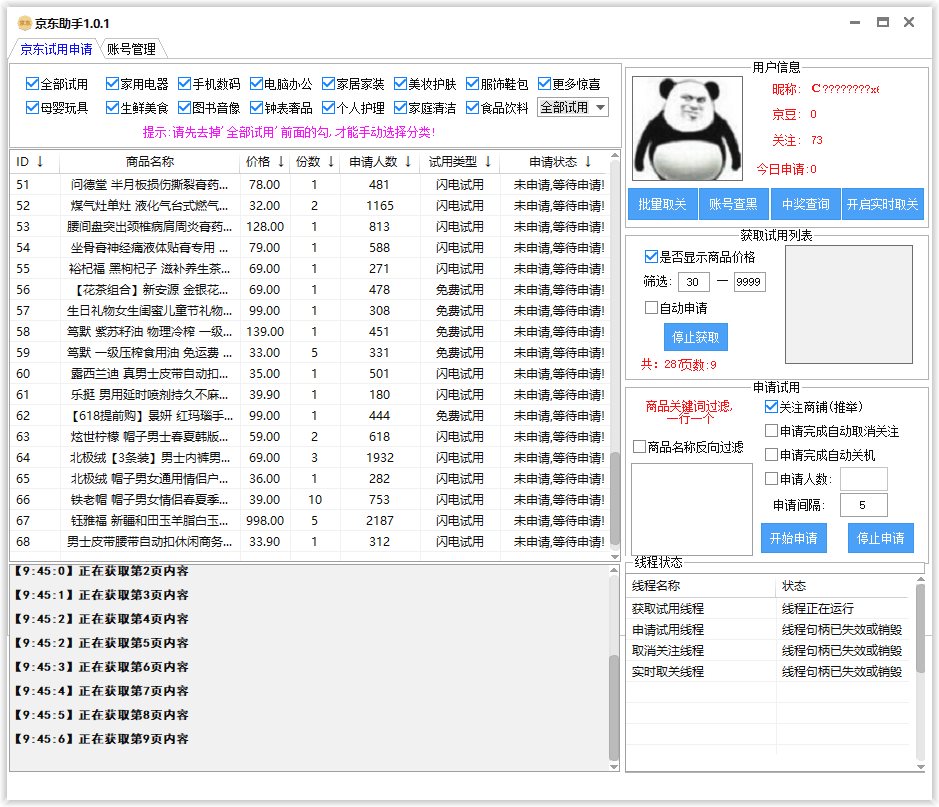Image resolution: width=939 pixels, height=807 pixels.
Task: Click the 停止获取 button
Action: pos(695,337)
